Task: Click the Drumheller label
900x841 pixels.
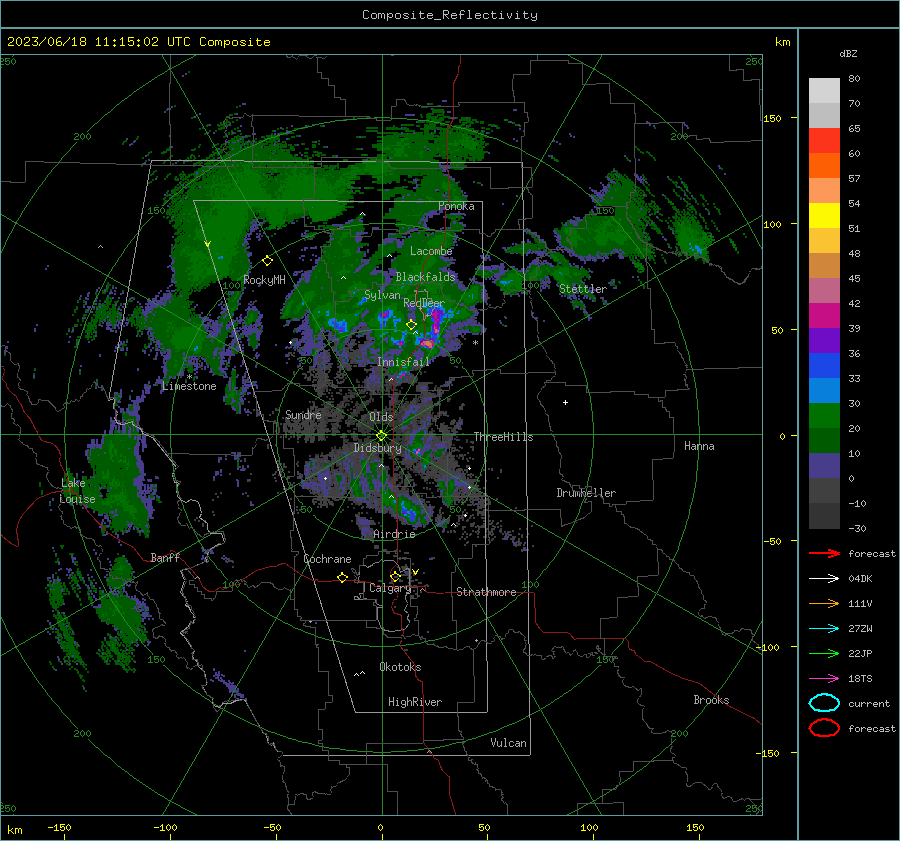Action: [x=585, y=493]
